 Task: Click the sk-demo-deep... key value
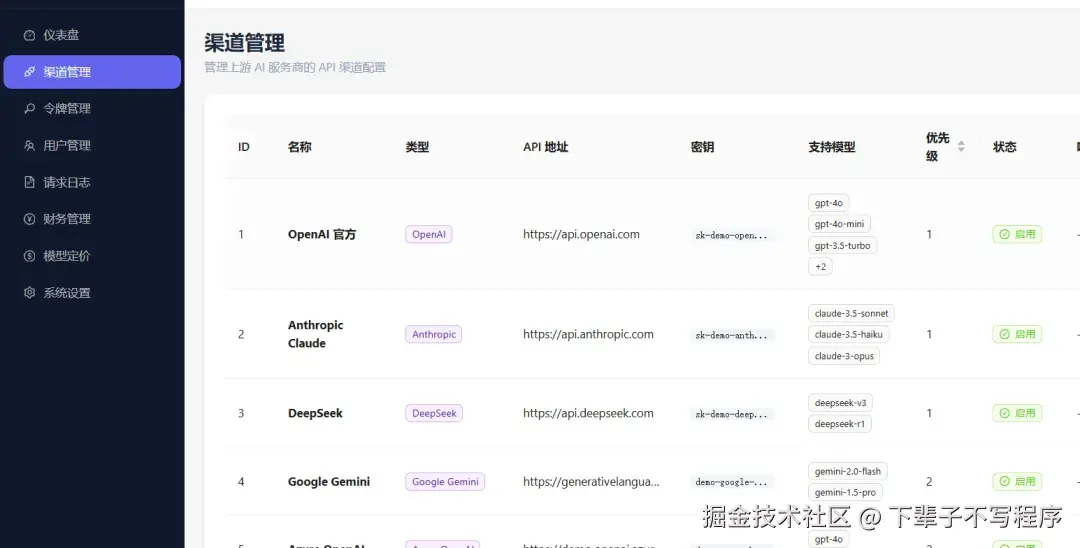pyautogui.click(x=731, y=414)
